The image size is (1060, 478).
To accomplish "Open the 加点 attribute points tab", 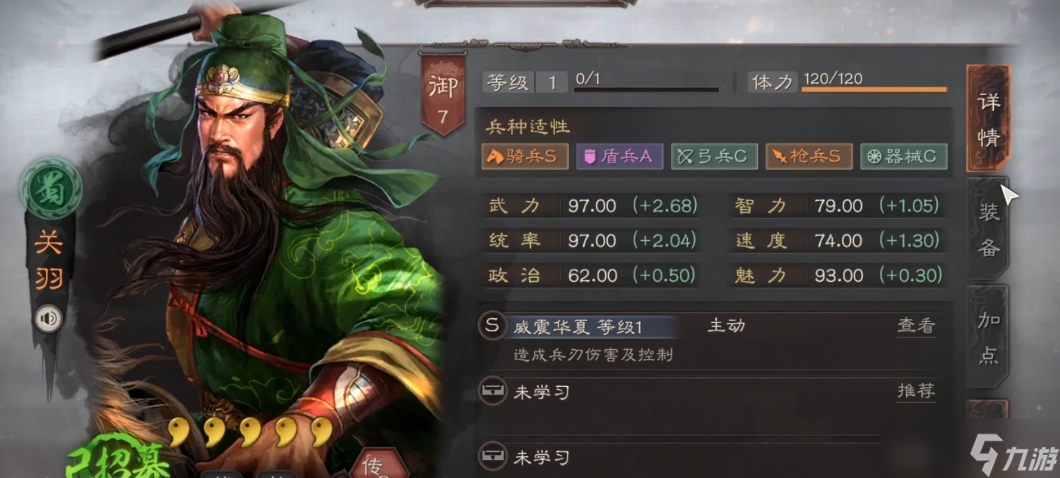I will [988, 338].
